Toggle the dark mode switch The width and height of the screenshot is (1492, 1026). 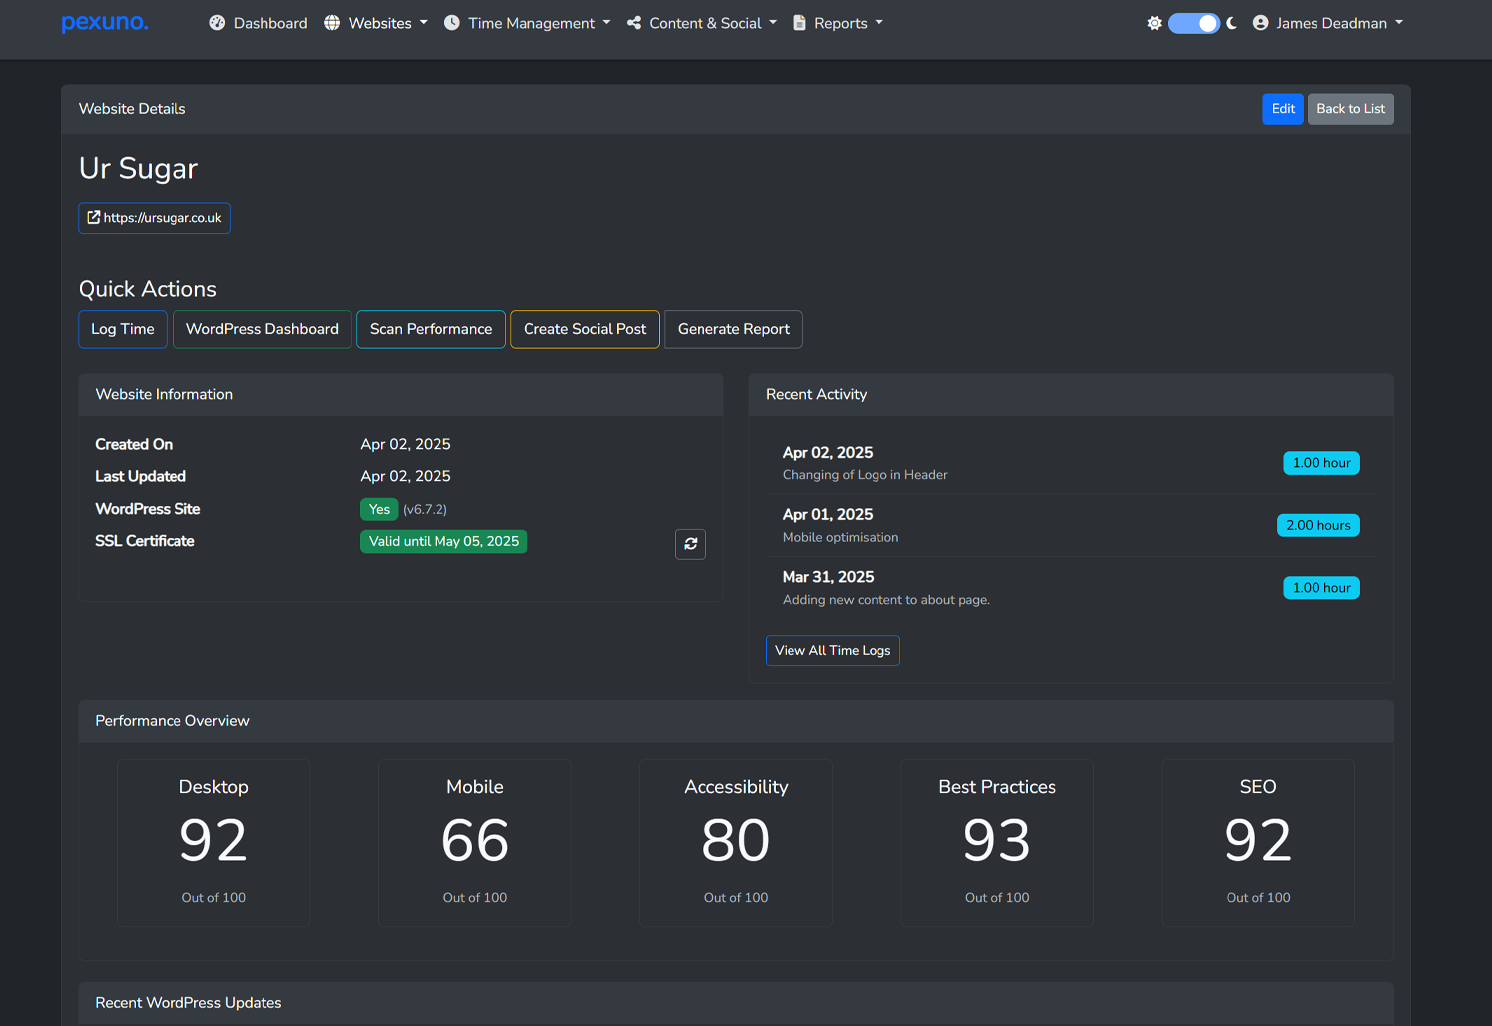tap(1194, 23)
